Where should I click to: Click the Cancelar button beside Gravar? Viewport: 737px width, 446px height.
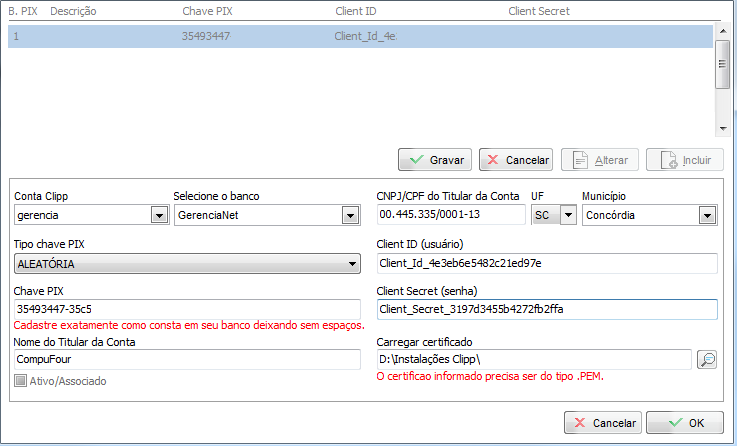[x=516, y=160]
